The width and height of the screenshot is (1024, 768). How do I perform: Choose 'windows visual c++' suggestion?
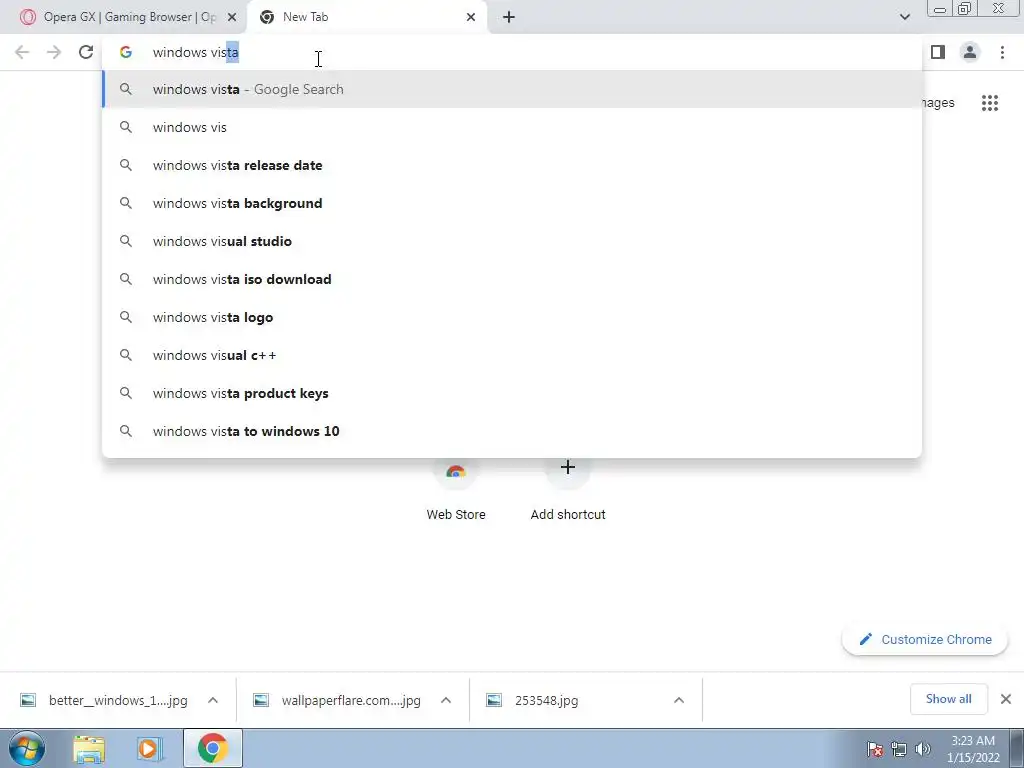[512, 355]
